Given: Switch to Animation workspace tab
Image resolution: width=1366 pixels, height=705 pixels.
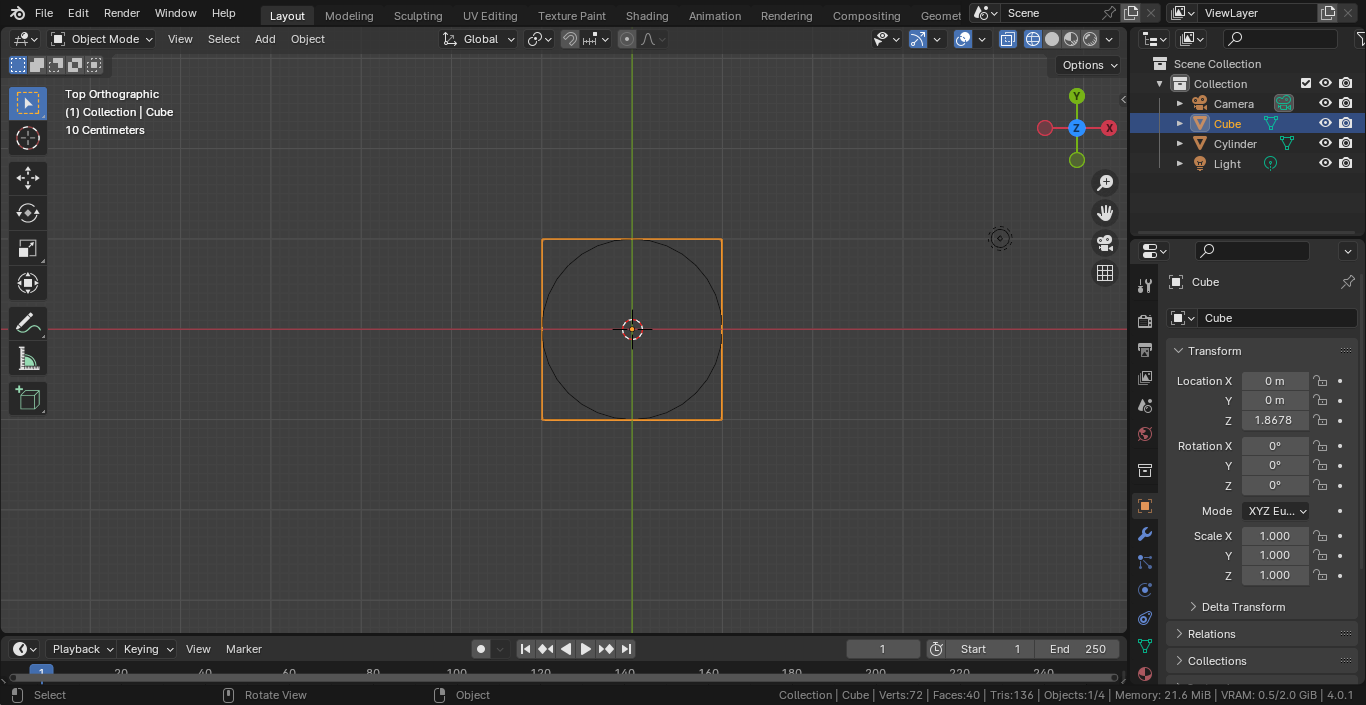Looking at the screenshot, I should pos(715,16).
